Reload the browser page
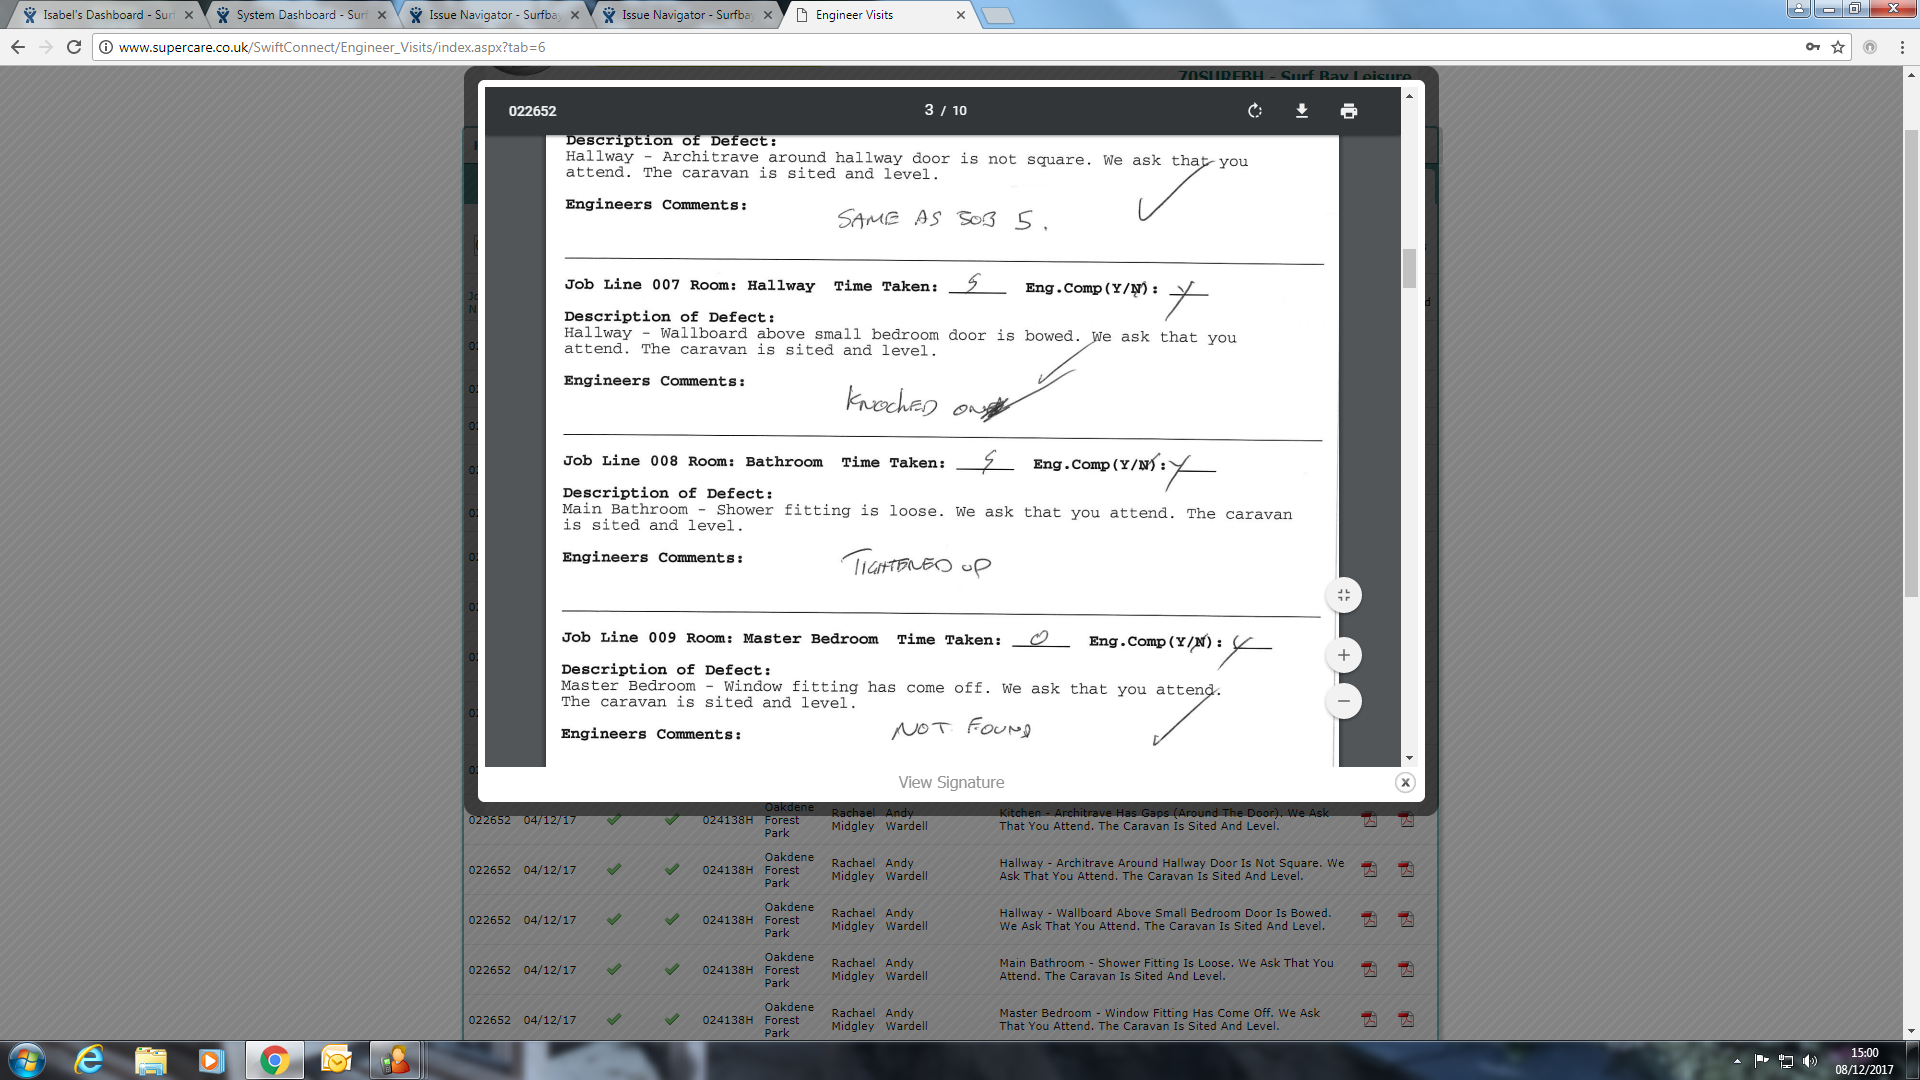 click(74, 47)
